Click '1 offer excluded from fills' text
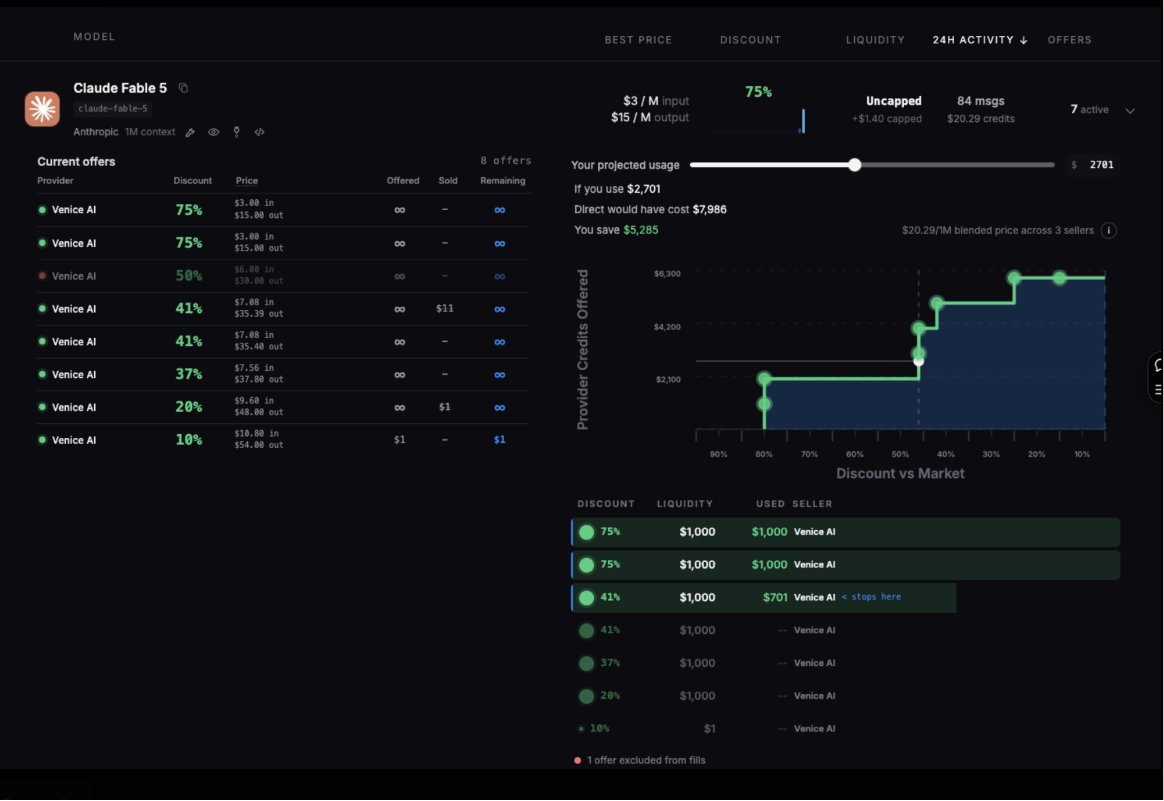 point(646,760)
